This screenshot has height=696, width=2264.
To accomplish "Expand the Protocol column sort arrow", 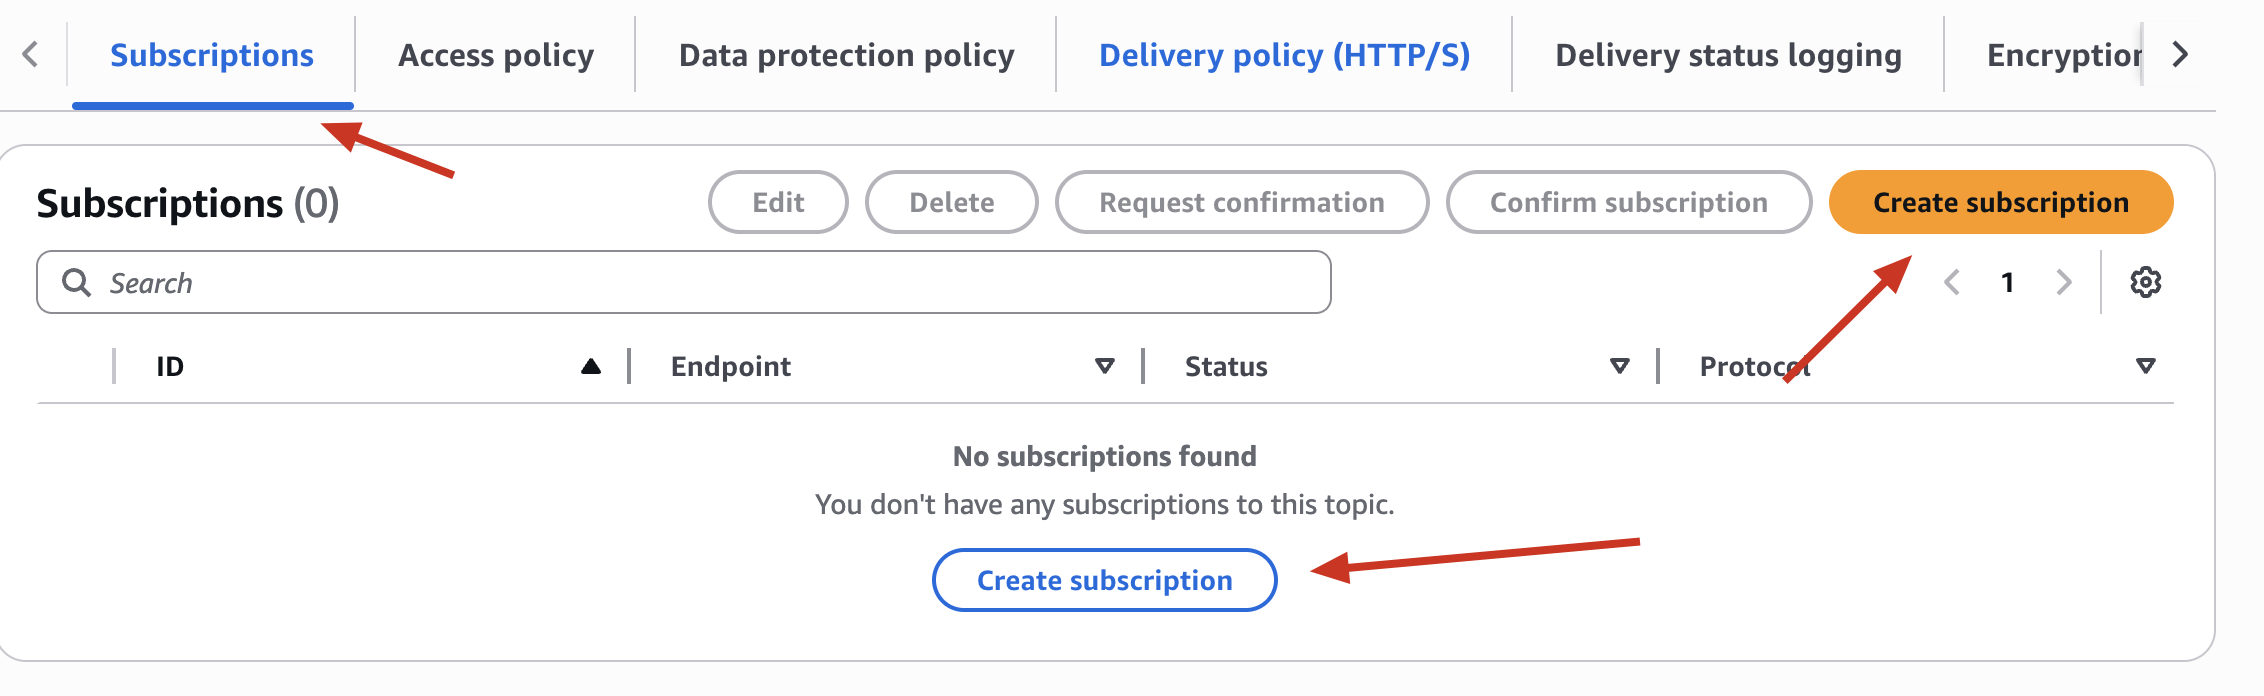I will [x=2145, y=367].
